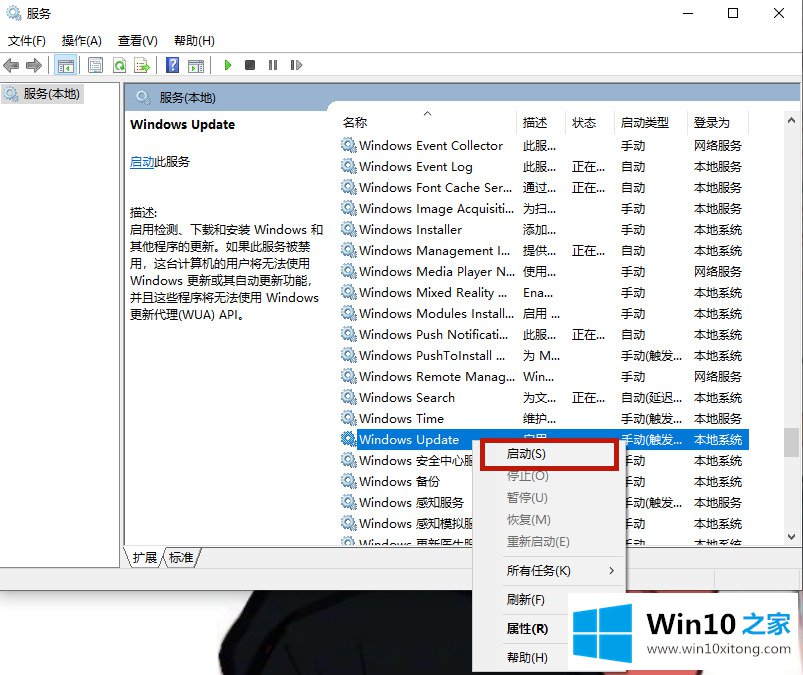Choose 刷新(F) from the context menu
This screenshot has height=675, width=803.
coord(525,599)
